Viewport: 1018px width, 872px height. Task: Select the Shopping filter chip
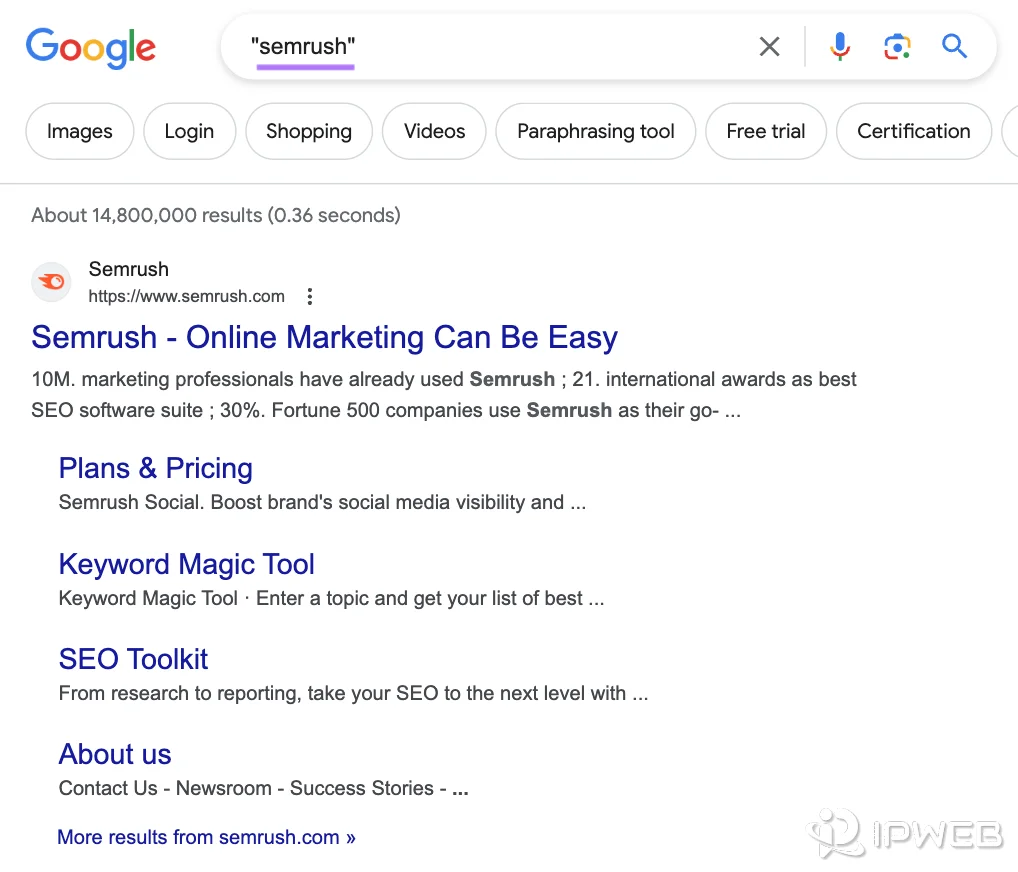[309, 131]
